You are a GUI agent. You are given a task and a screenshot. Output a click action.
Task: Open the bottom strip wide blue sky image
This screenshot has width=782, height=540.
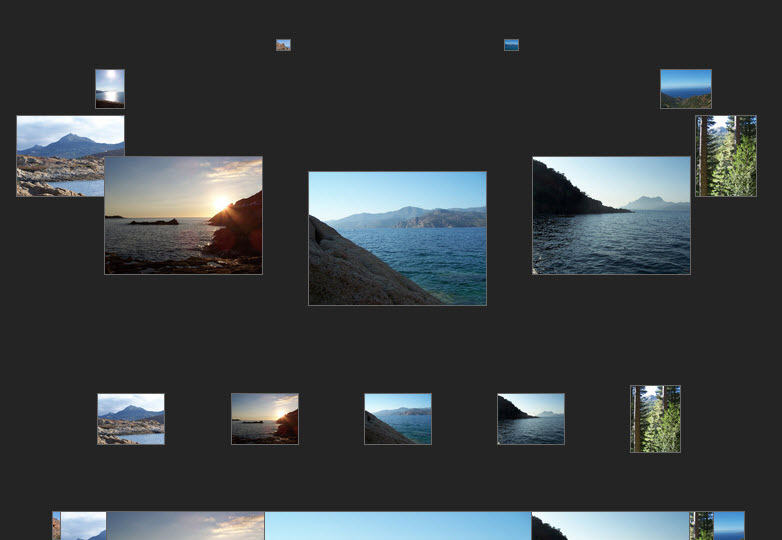398,526
